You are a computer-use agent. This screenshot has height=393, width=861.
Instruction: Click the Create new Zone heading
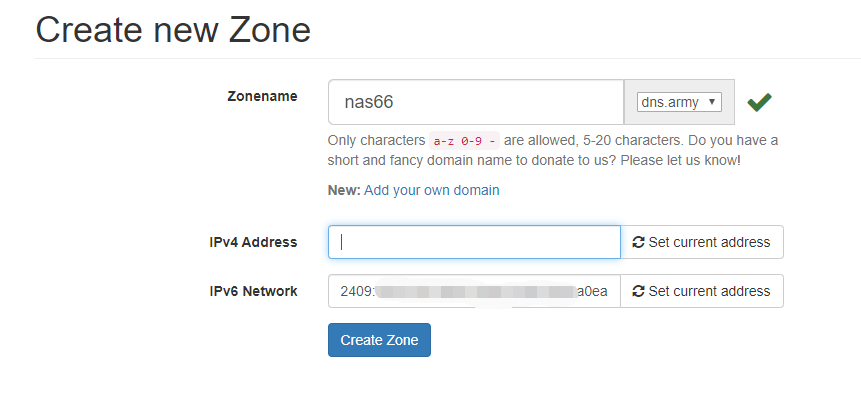click(174, 30)
